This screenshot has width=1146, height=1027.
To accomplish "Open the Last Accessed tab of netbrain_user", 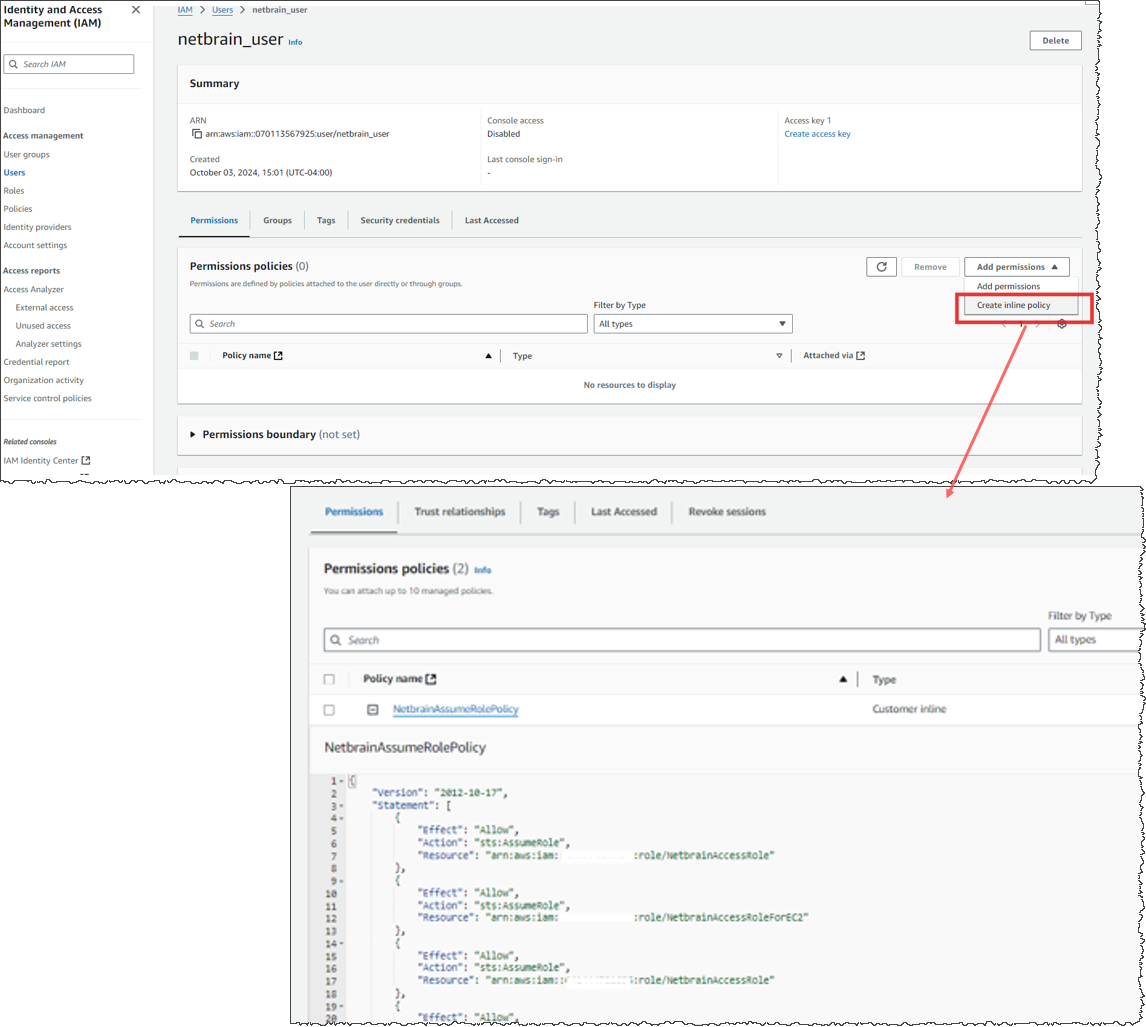I will pos(491,220).
